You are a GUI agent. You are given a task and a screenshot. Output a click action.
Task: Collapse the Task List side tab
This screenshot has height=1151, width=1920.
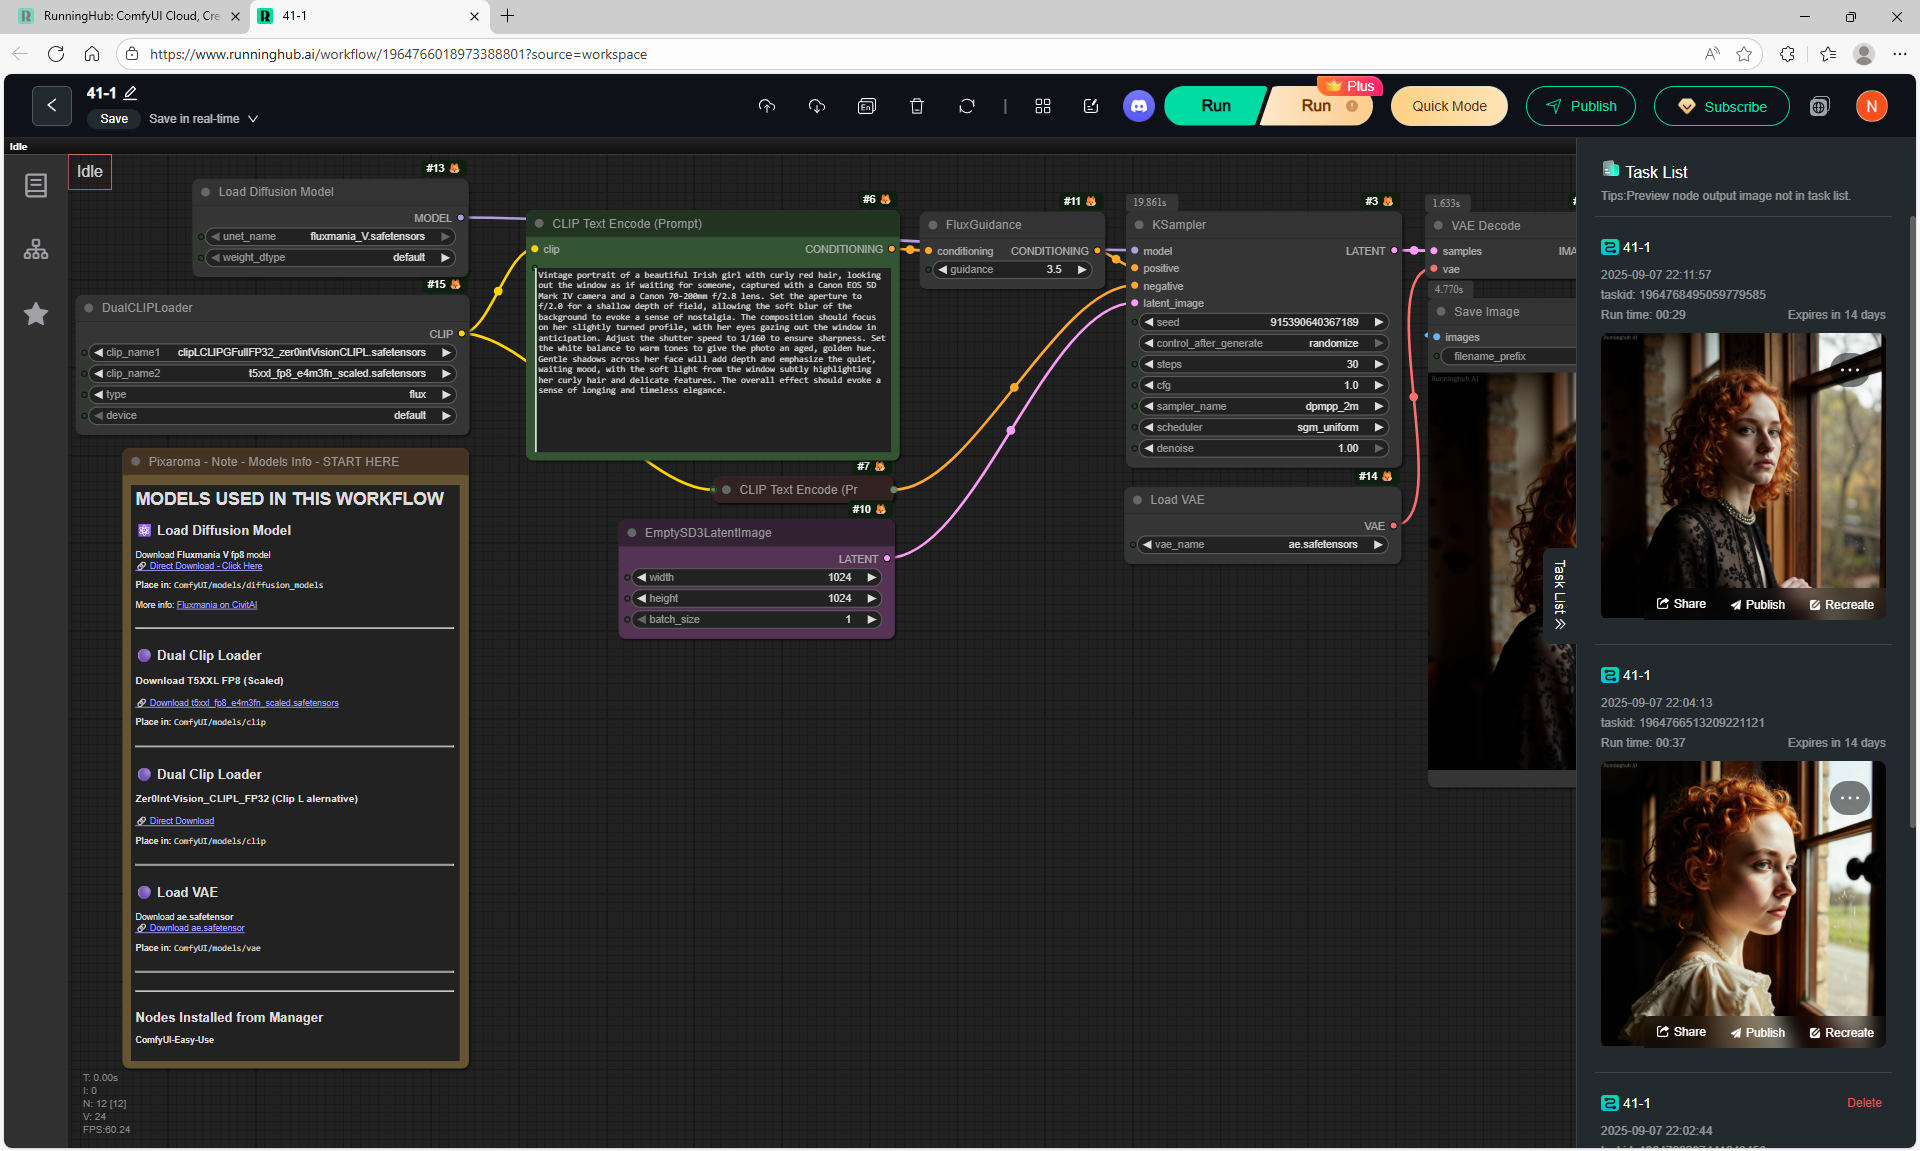[x=1559, y=595]
